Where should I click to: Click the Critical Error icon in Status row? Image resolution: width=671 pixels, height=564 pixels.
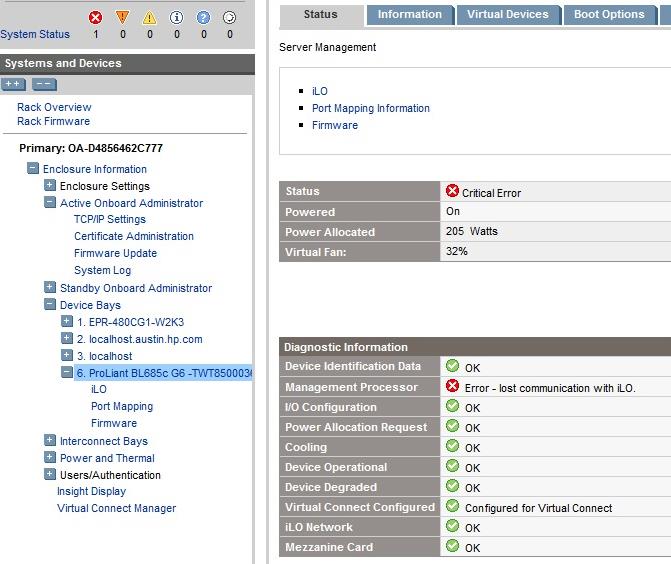452,192
